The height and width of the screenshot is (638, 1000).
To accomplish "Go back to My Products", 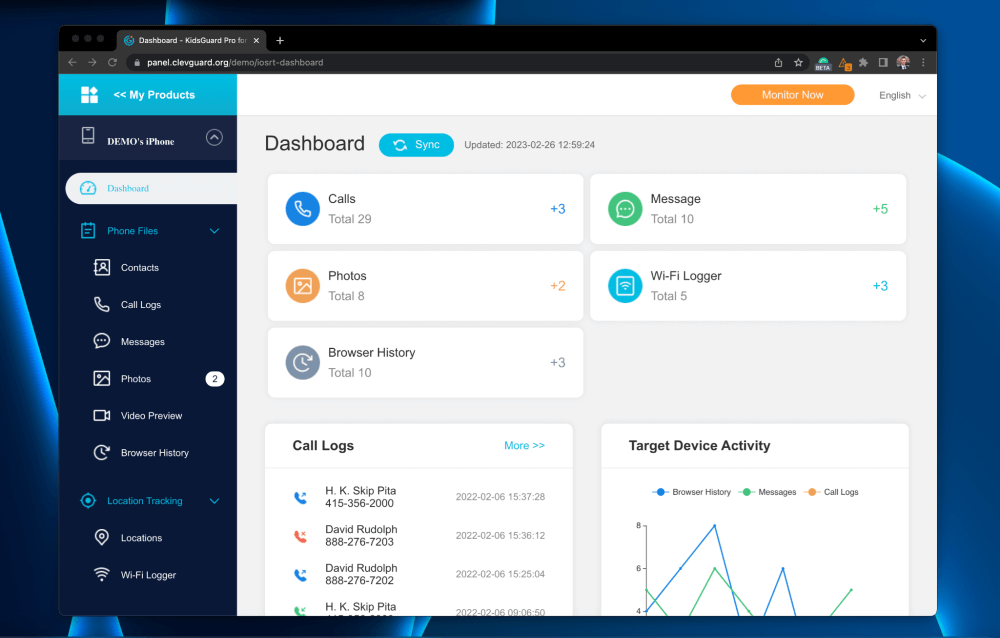I will [x=154, y=94].
